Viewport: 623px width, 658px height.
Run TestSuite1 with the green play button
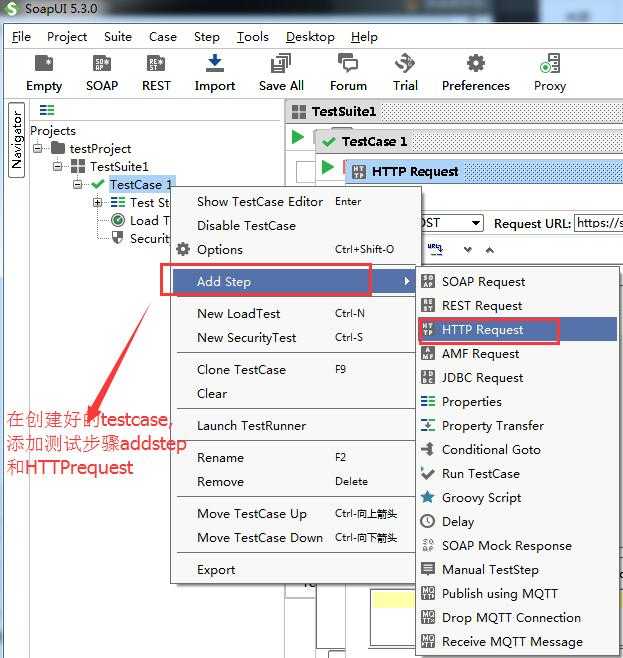[x=298, y=137]
